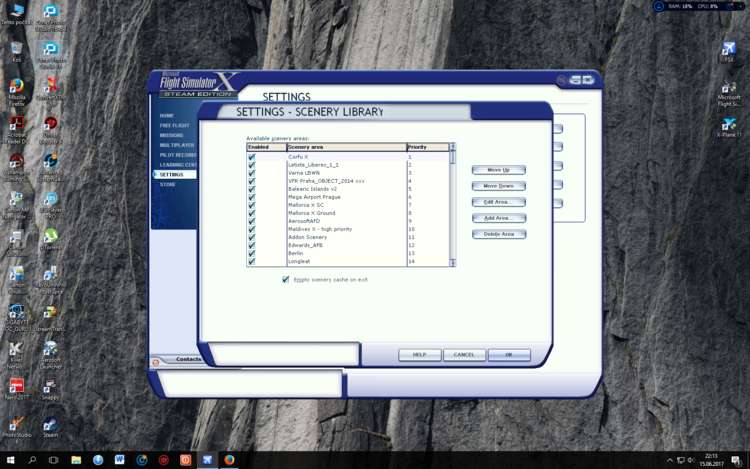
Task: Select Multiplayer in the sidebar
Action: pos(177,145)
